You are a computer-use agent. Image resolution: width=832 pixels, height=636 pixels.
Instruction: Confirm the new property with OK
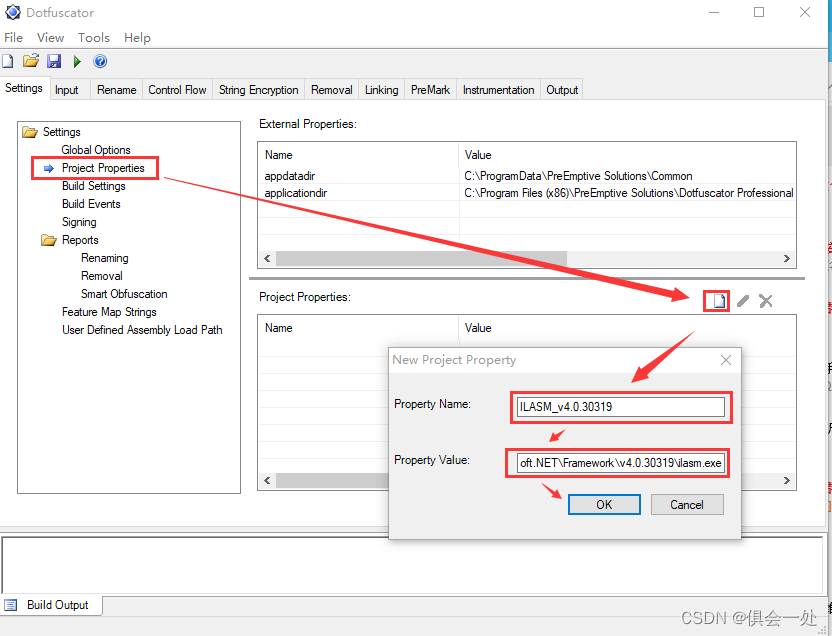coord(604,504)
